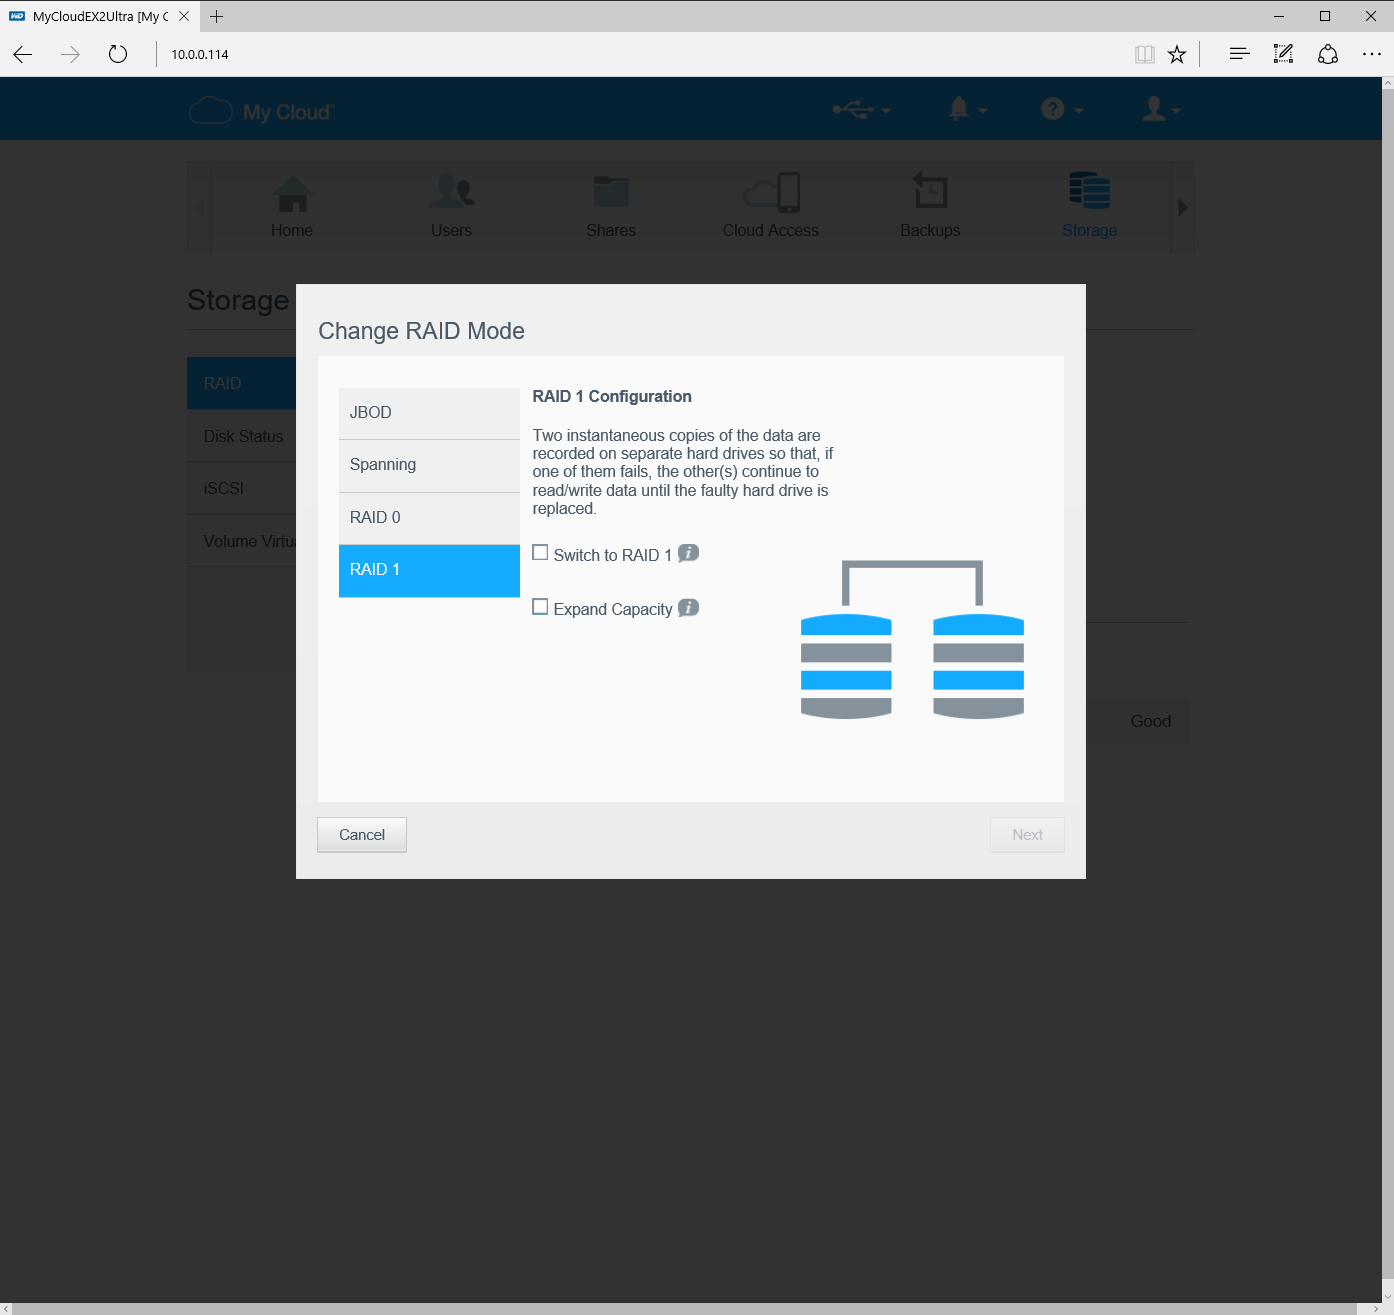This screenshot has width=1394, height=1315.
Task: Select the Spanning mode tab
Action: coord(429,465)
